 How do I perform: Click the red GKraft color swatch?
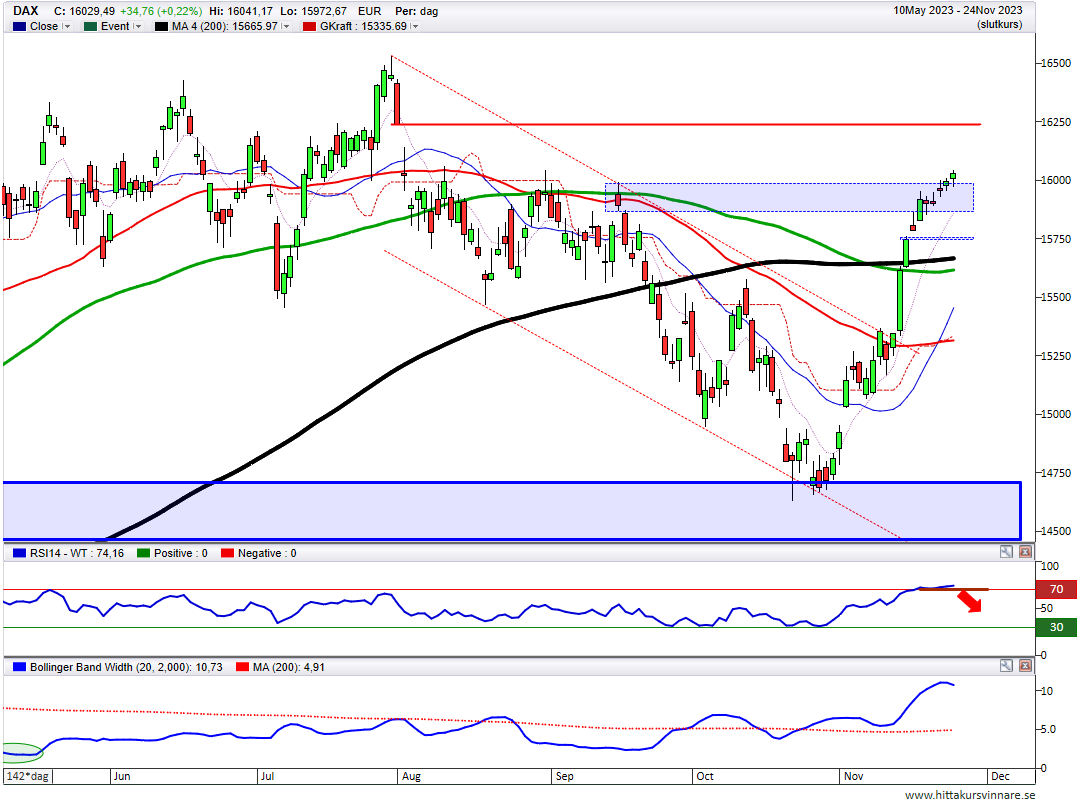(309, 26)
